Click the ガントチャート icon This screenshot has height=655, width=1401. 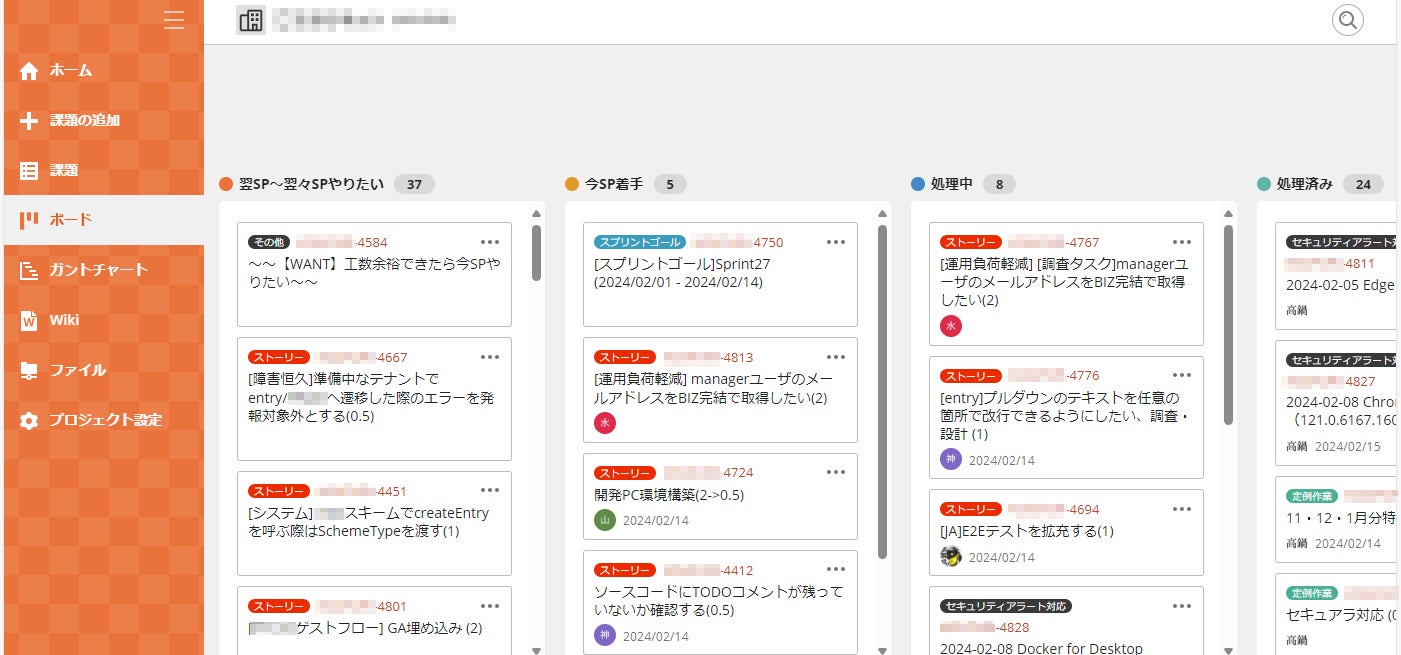click(29, 270)
